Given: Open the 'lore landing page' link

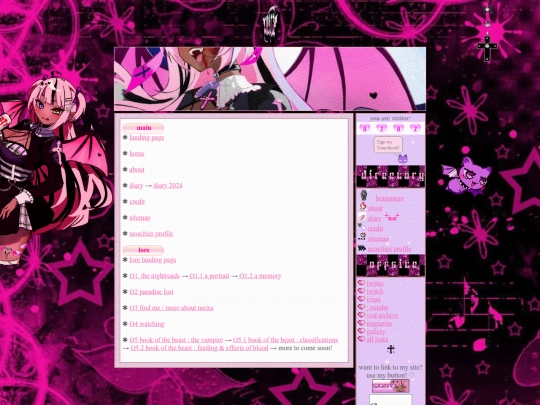Looking at the screenshot, I should 153,260.
